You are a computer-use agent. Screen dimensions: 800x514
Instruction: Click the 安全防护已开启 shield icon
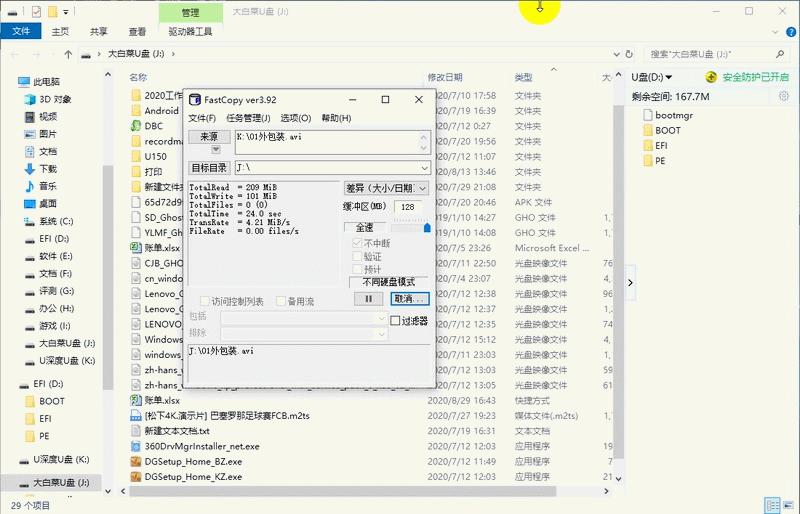pyautogui.click(x=711, y=77)
